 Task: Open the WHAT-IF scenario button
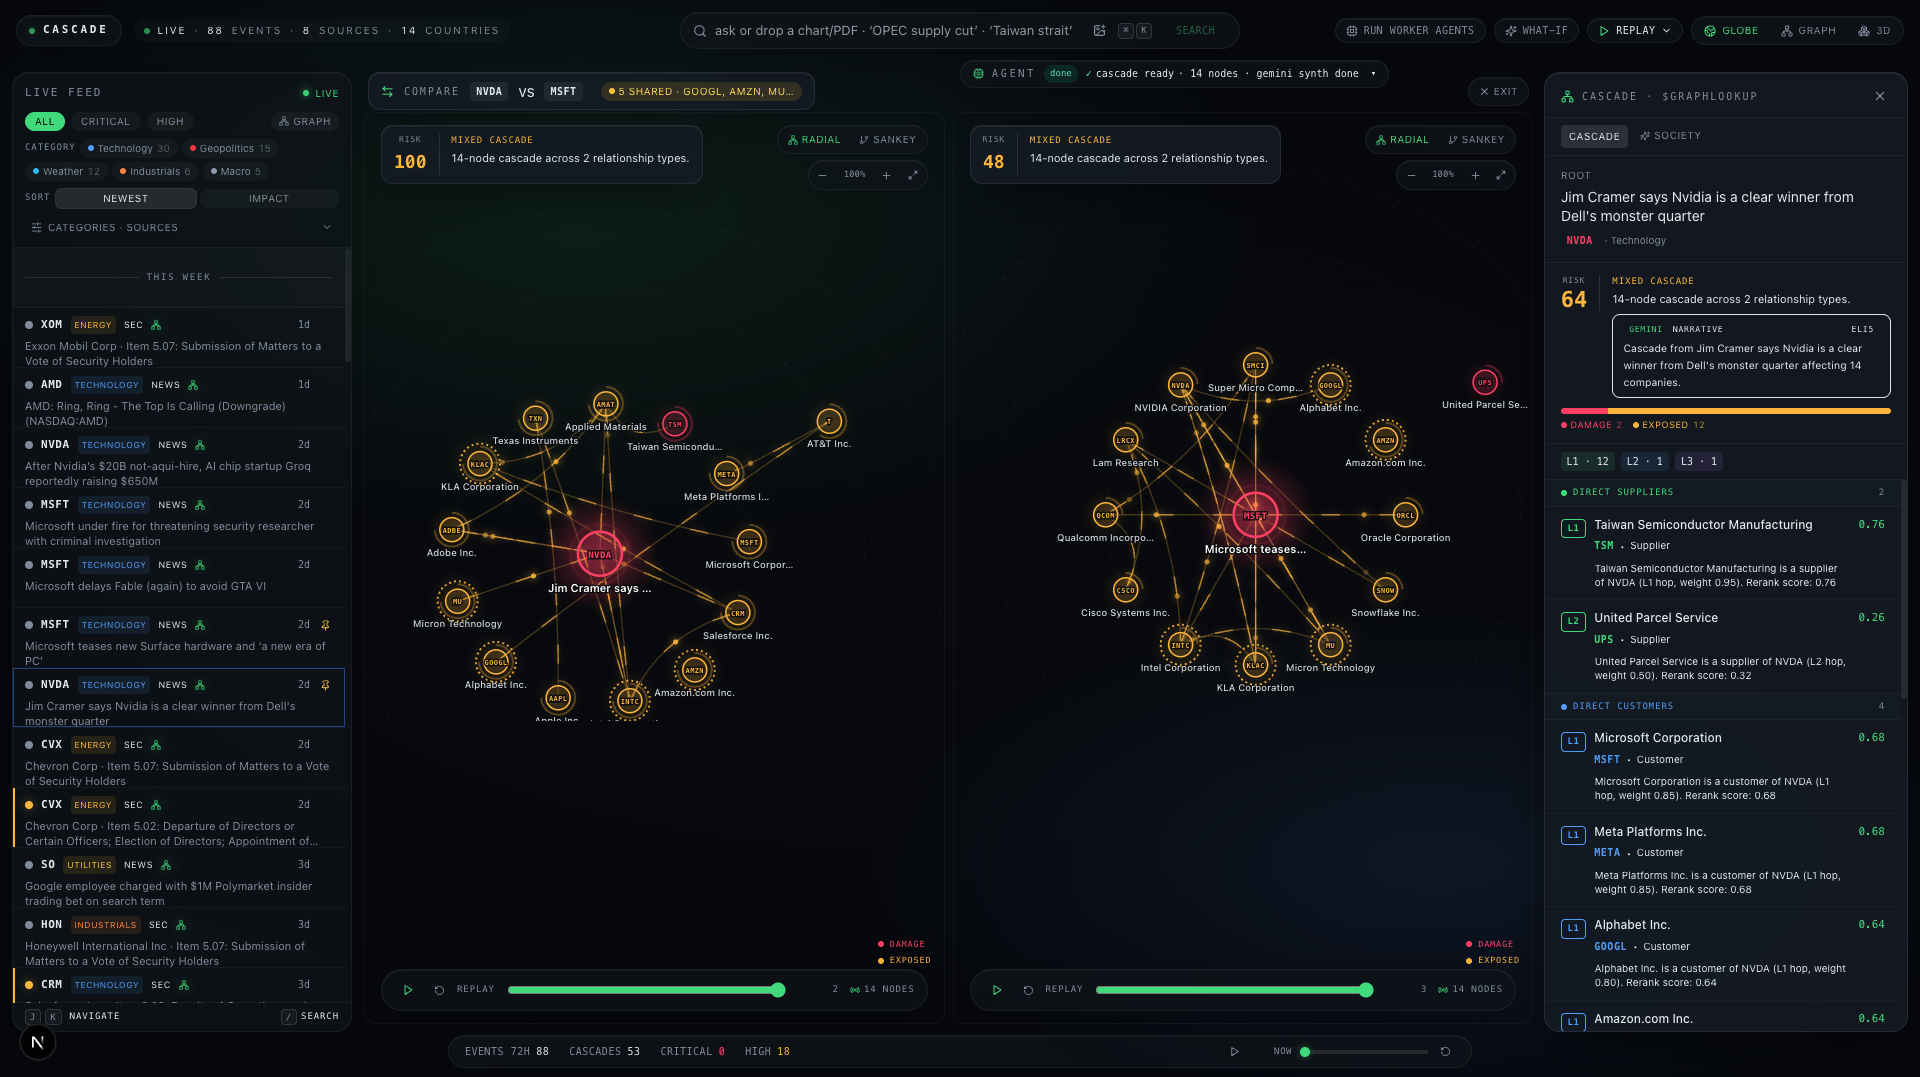pyautogui.click(x=1536, y=31)
